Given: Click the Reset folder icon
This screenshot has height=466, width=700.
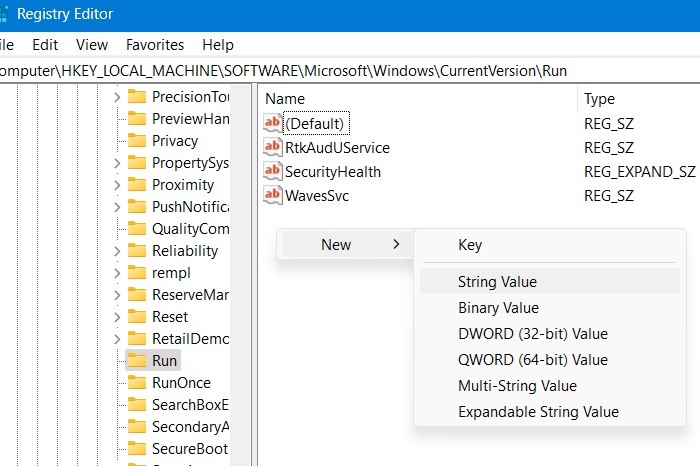Looking at the screenshot, I should point(137,316).
